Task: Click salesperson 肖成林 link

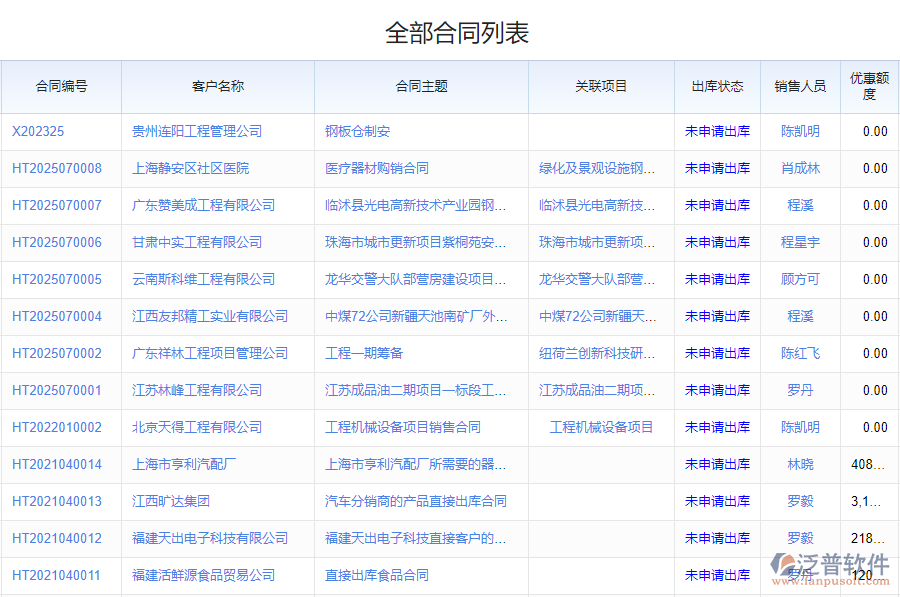Action: tap(800, 168)
